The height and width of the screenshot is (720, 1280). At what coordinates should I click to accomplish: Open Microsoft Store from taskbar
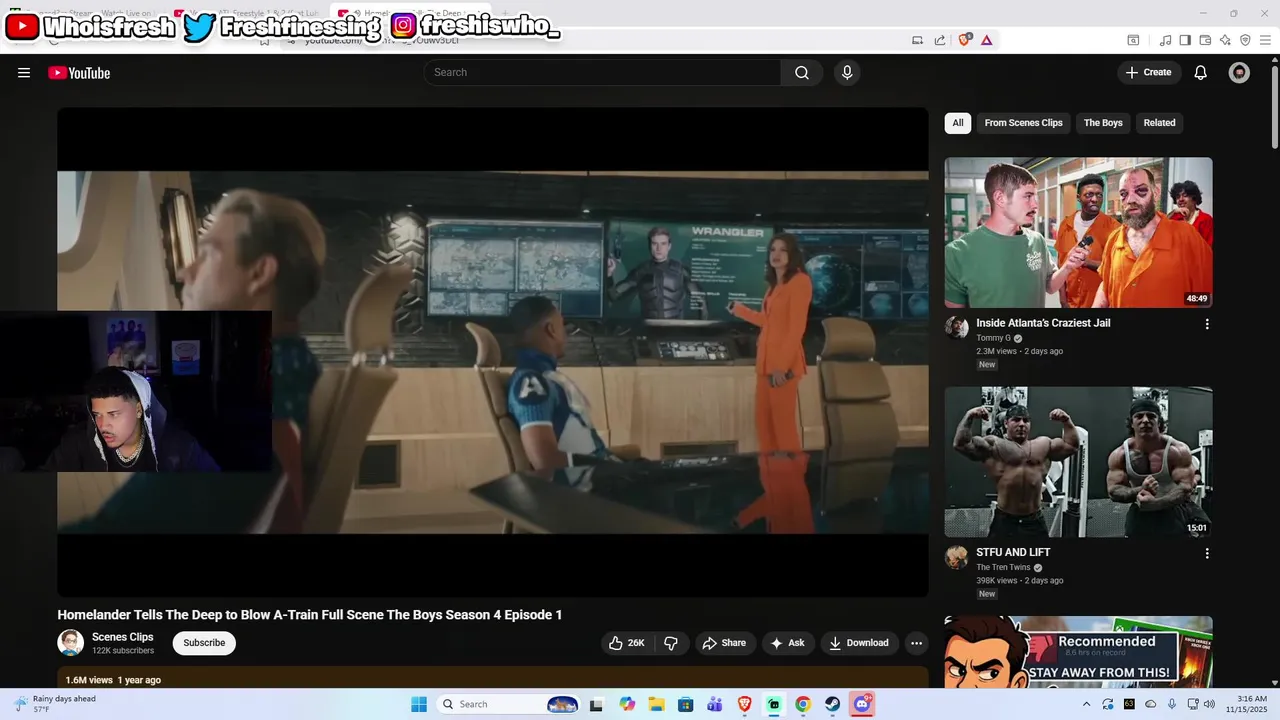coord(685,704)
